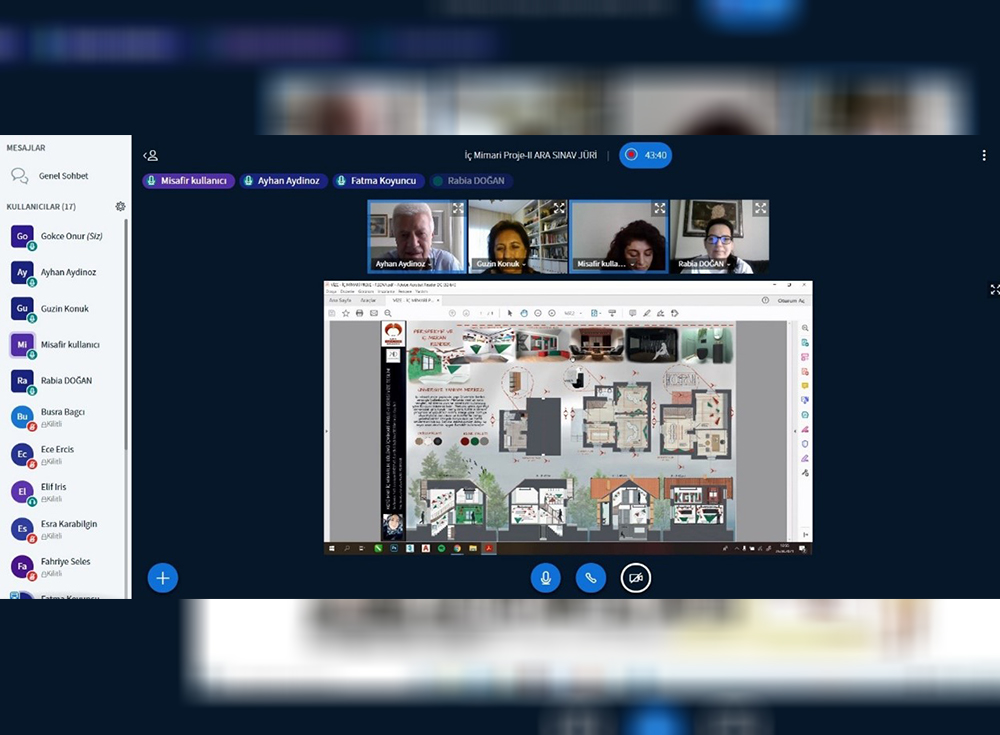
Task: Click the Misafir kullanıcı talking indicator
Action: coord(188,181)
